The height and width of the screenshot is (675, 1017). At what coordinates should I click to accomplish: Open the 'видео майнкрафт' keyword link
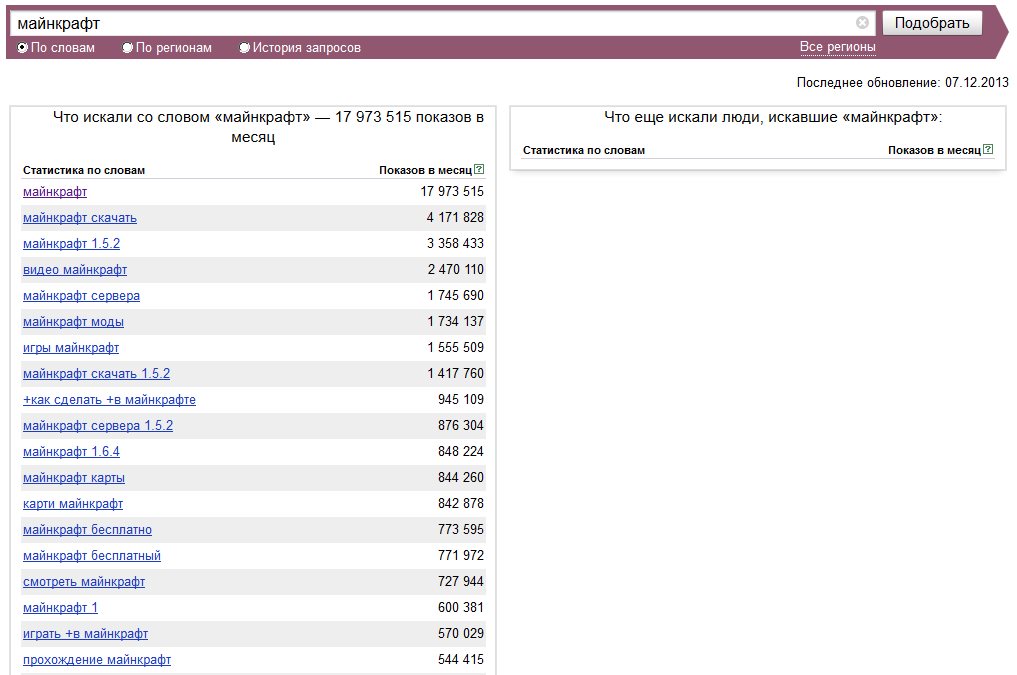point(75,269)
